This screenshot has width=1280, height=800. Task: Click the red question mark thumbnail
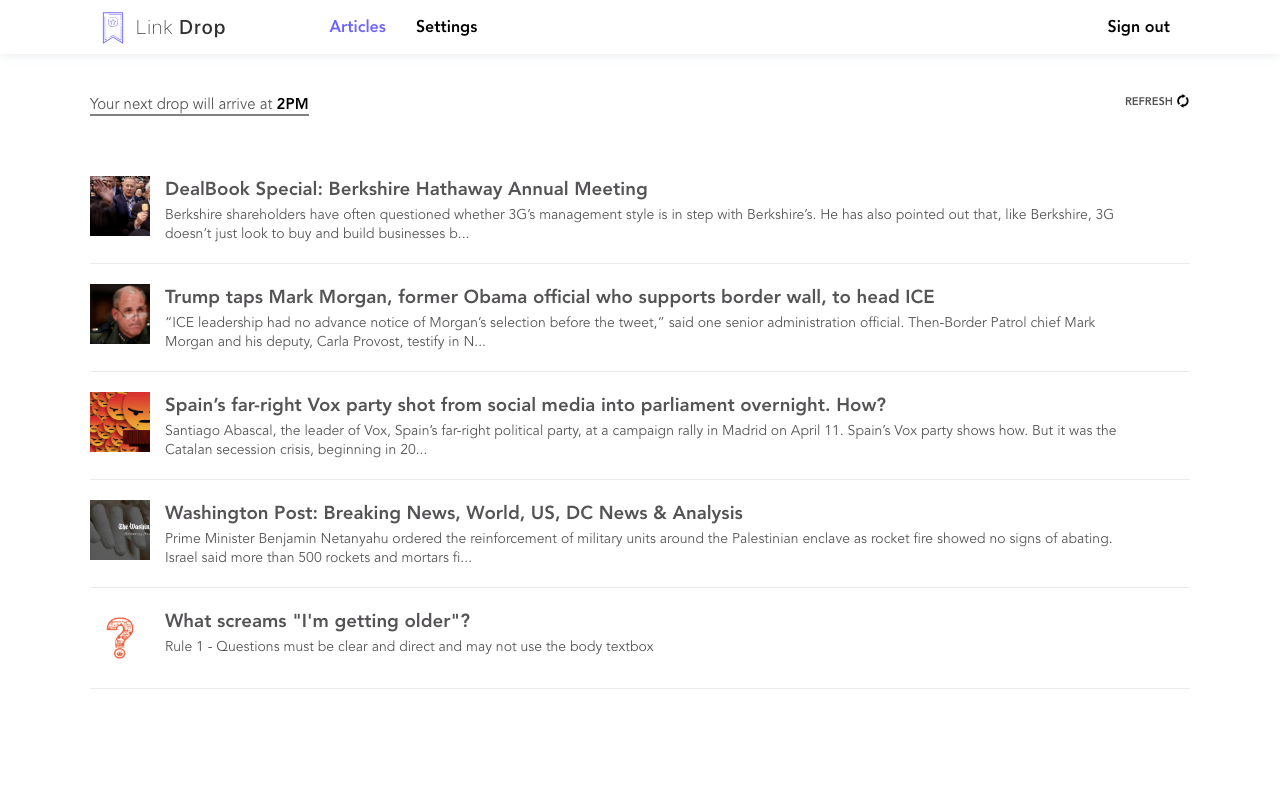120,638
